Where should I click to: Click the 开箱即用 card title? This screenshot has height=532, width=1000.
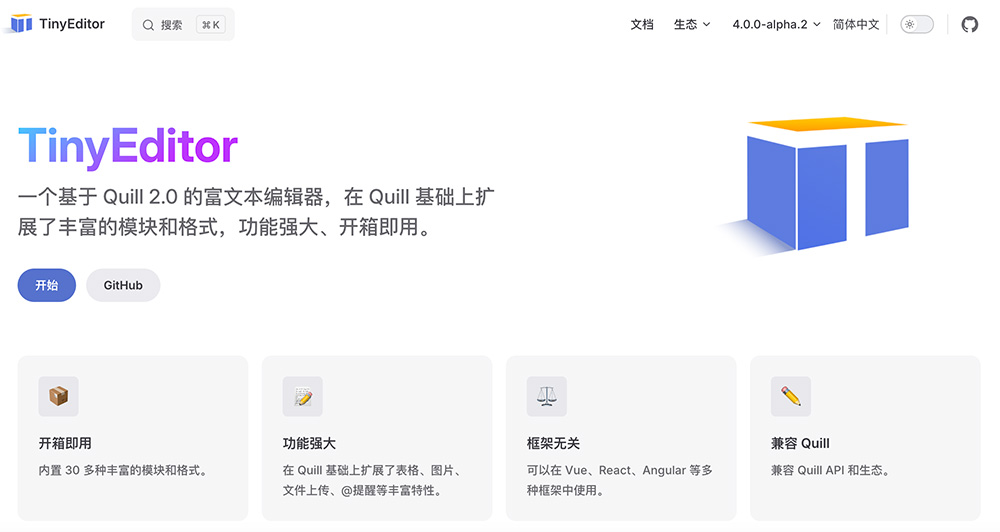[x=65, y=443]
